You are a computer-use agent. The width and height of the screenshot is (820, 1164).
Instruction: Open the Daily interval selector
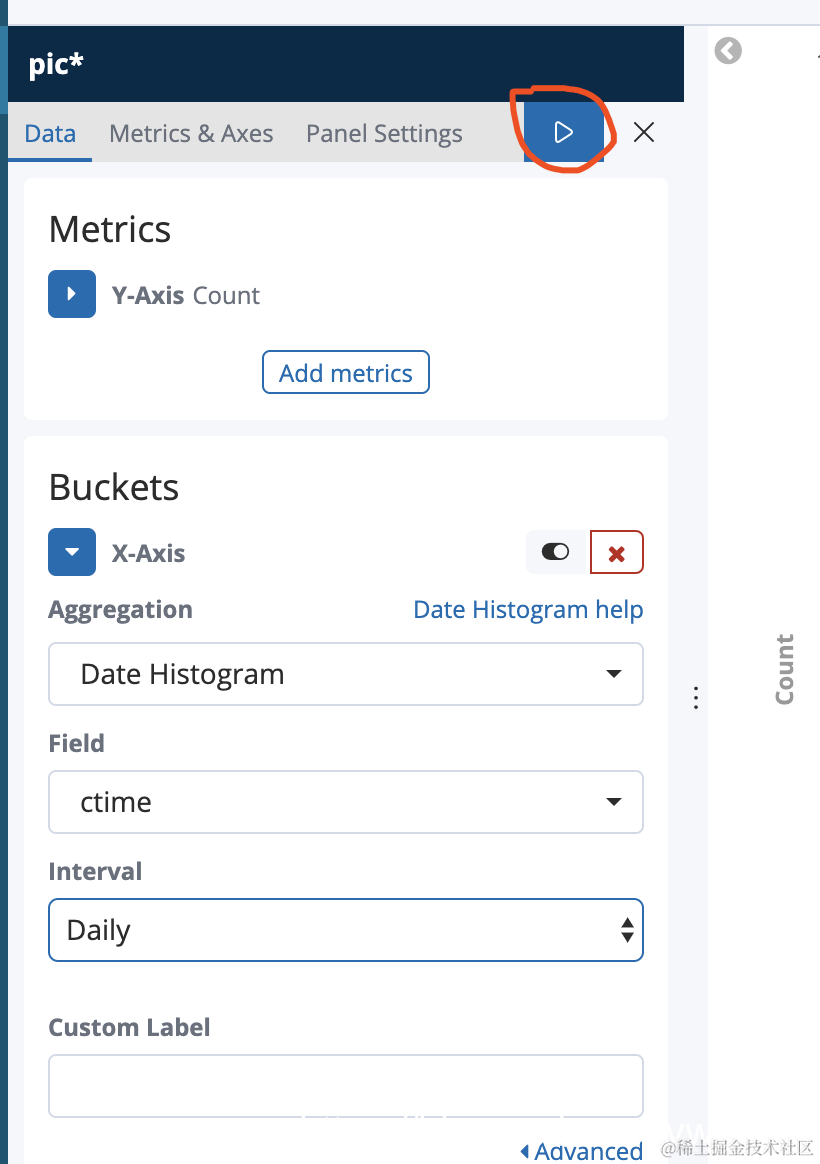tap(346, 930)
